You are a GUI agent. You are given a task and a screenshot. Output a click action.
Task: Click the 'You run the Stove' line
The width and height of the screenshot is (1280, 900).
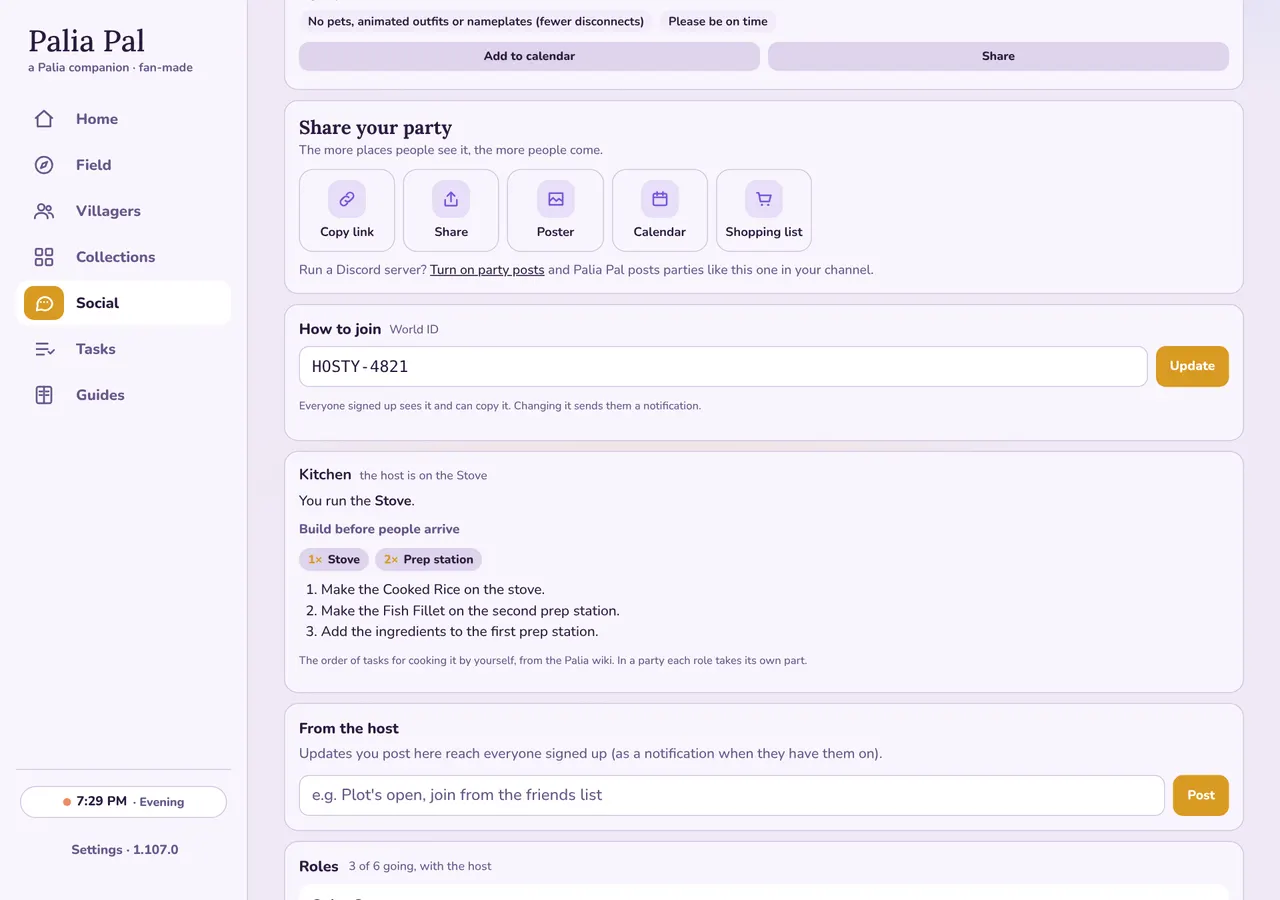(356, 500)
